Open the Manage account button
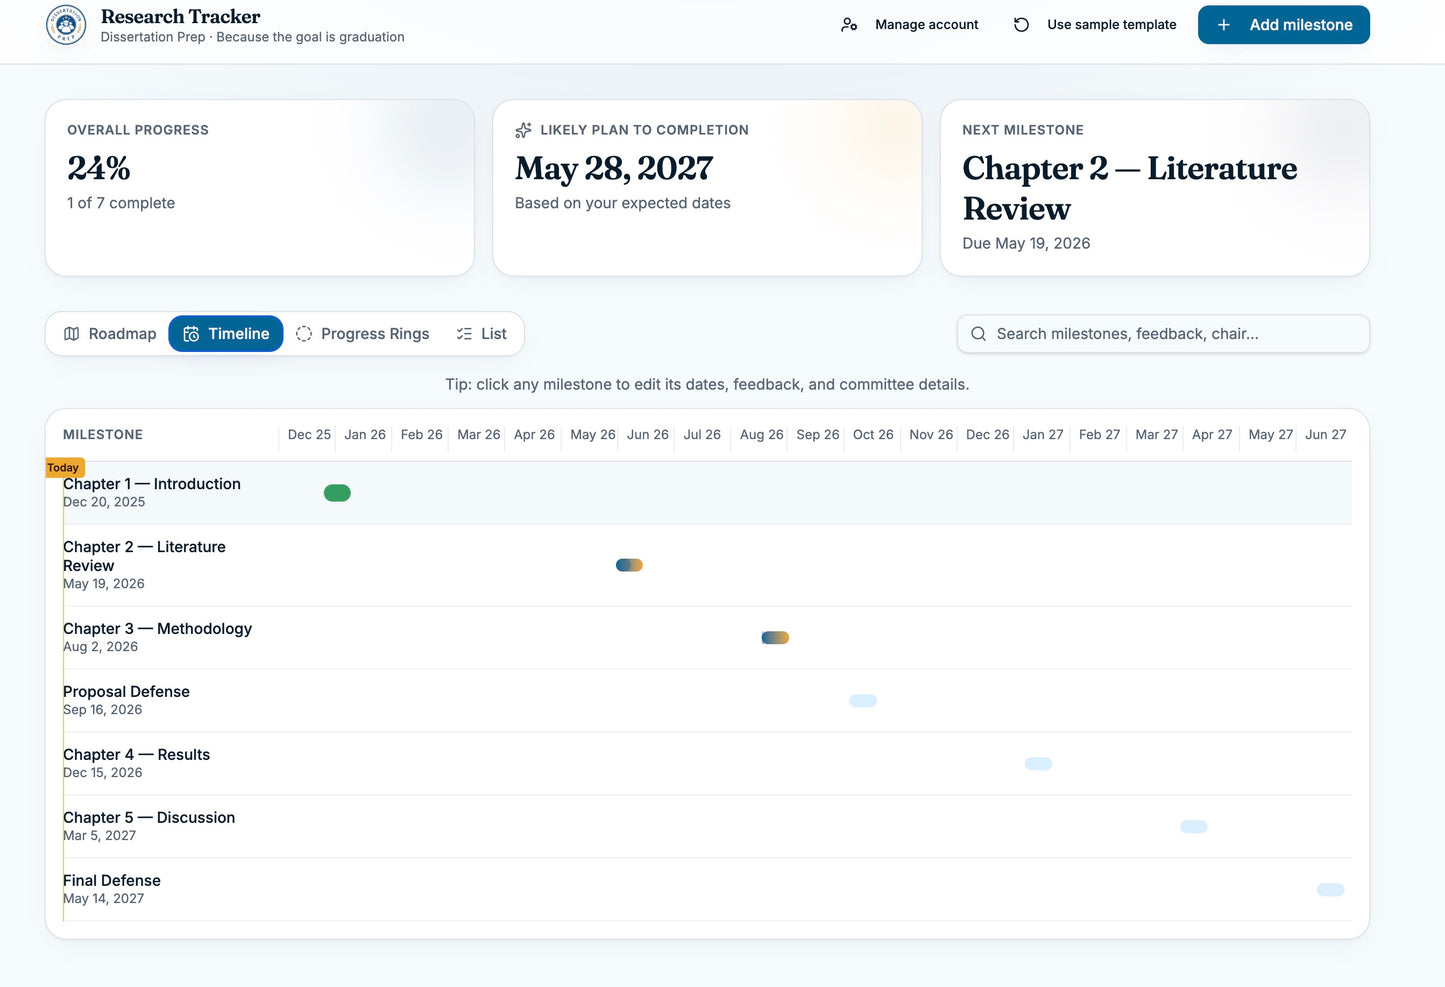This screenshot has width=1445, height=987. pyautogui.click(x=910, y=25)
